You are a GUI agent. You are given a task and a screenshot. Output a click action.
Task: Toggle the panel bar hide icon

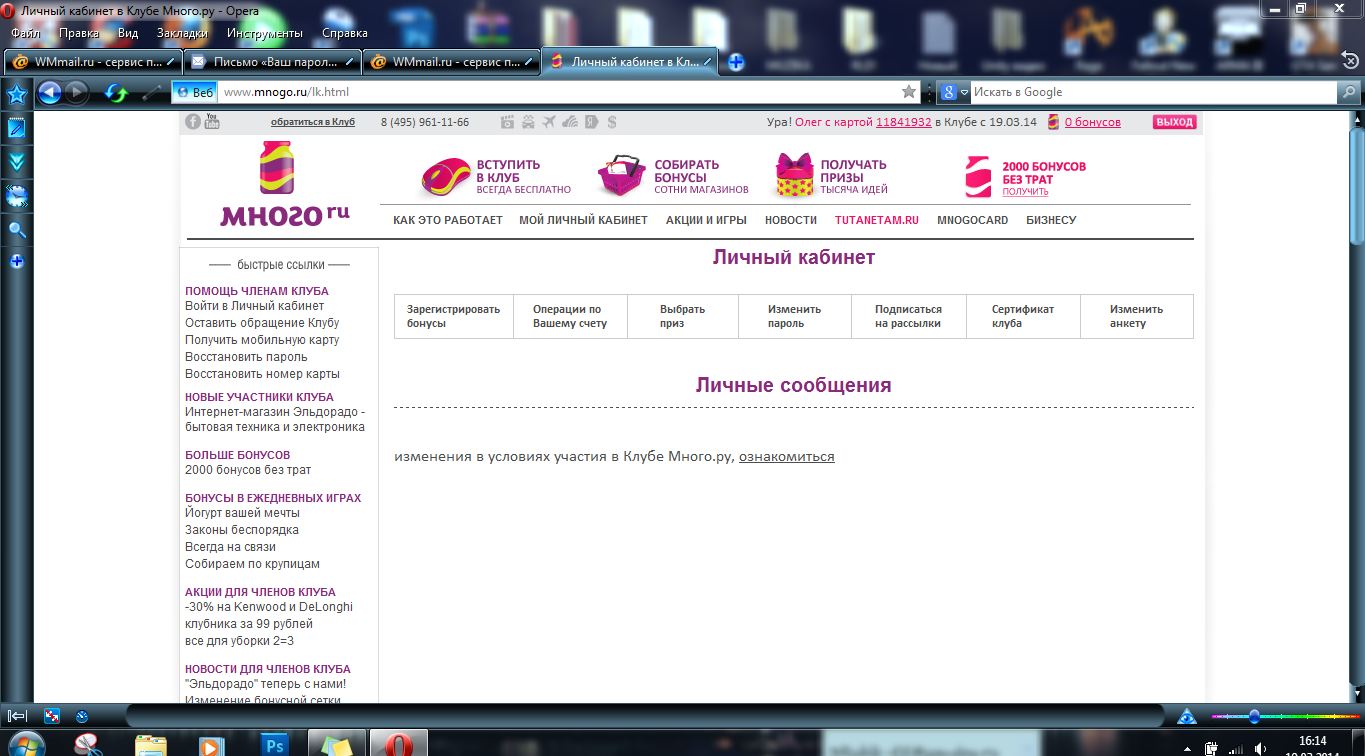pyautogui.click(x=18, y=716)
